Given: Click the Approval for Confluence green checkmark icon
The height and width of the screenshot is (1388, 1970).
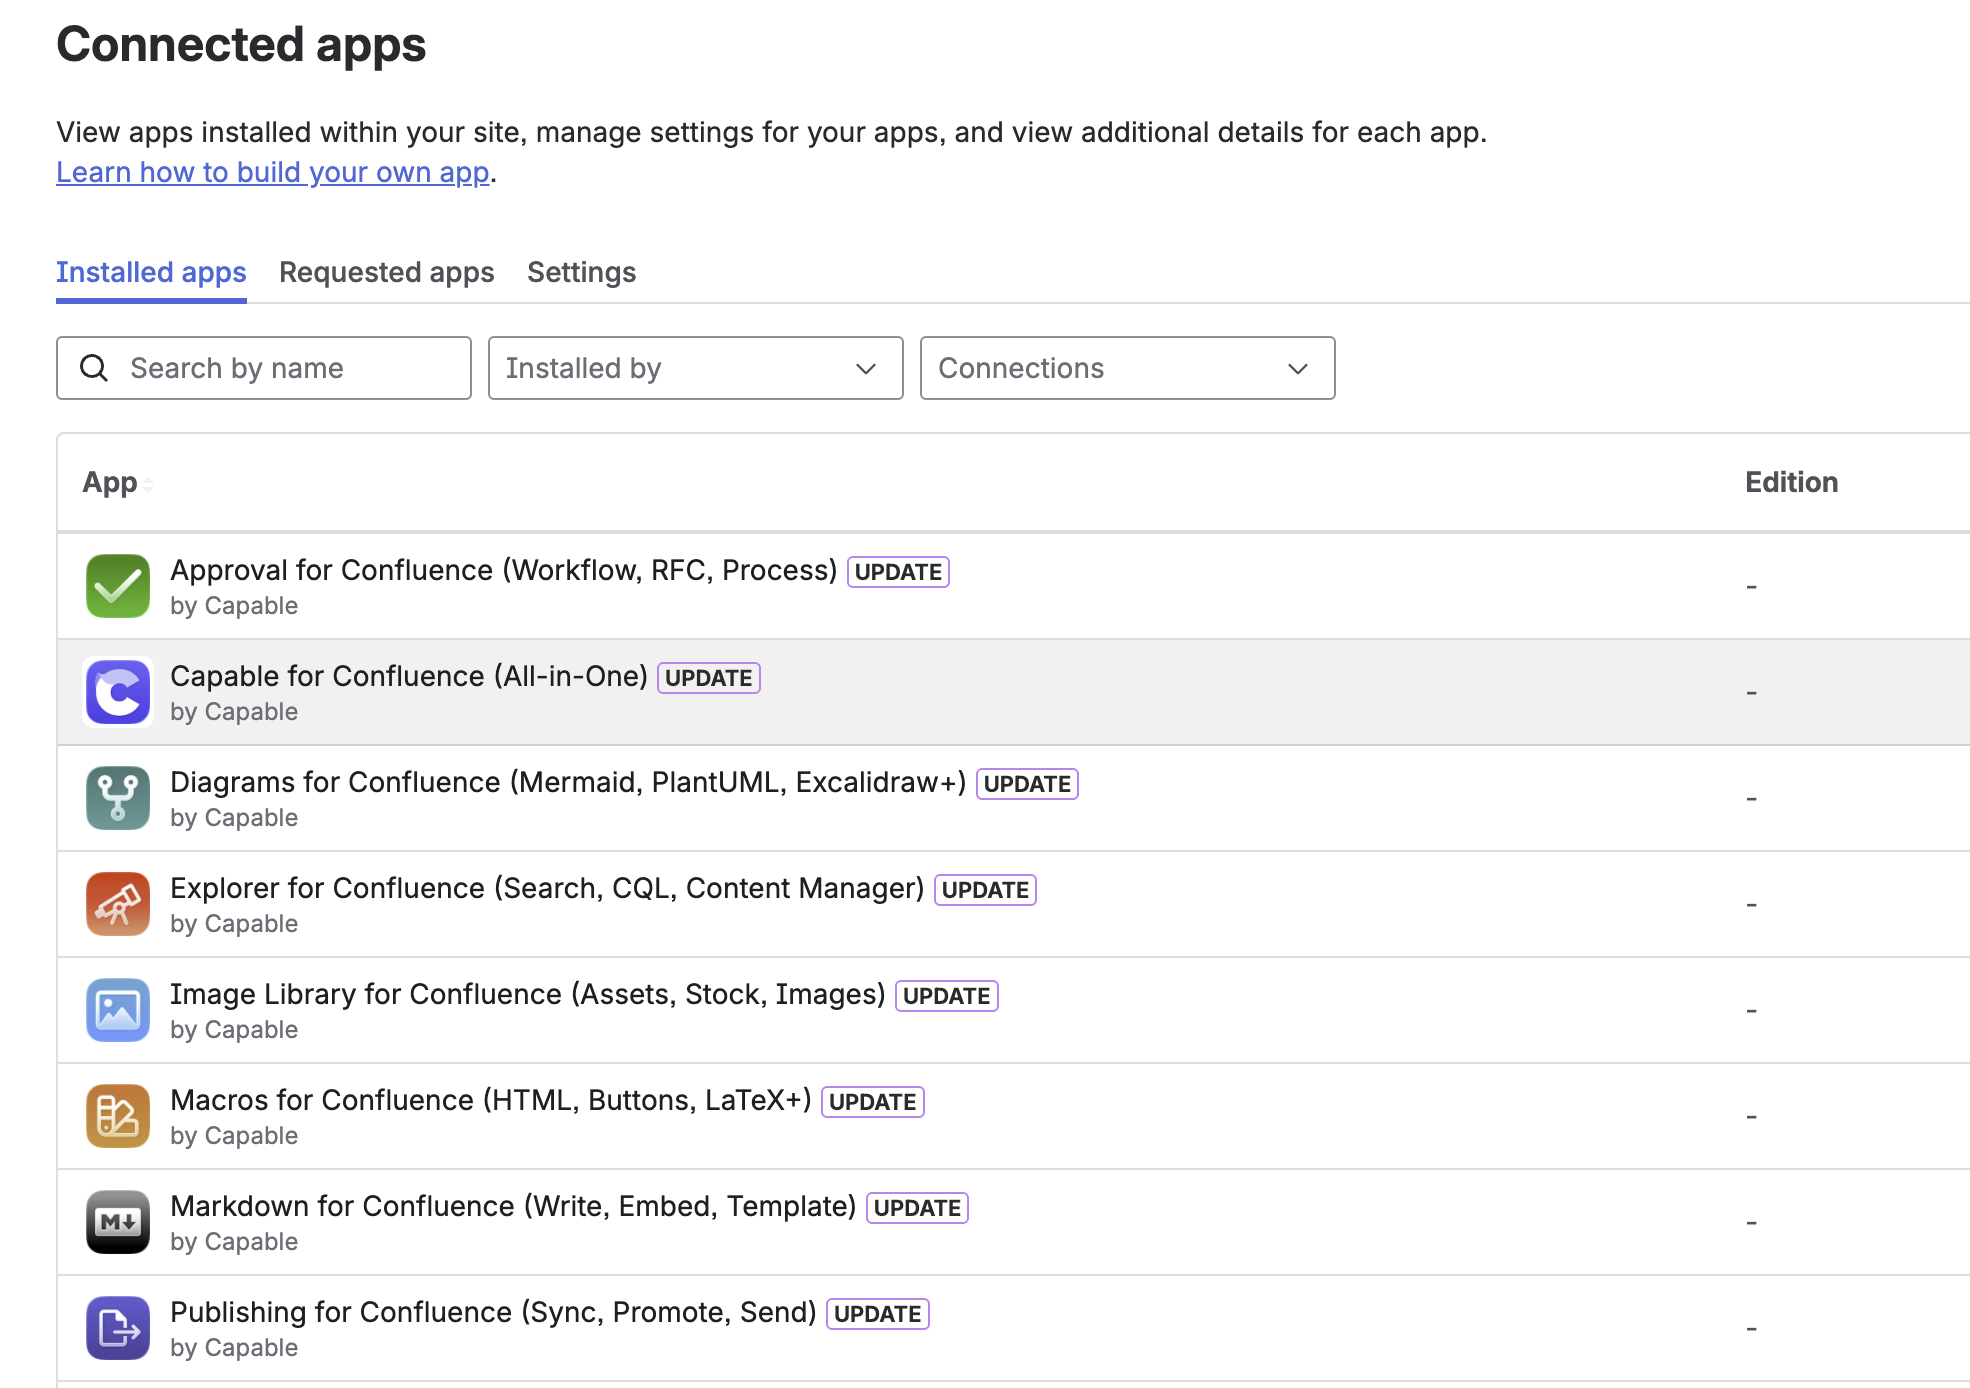Looking at the screenshot, I should (x=118, y=586).
